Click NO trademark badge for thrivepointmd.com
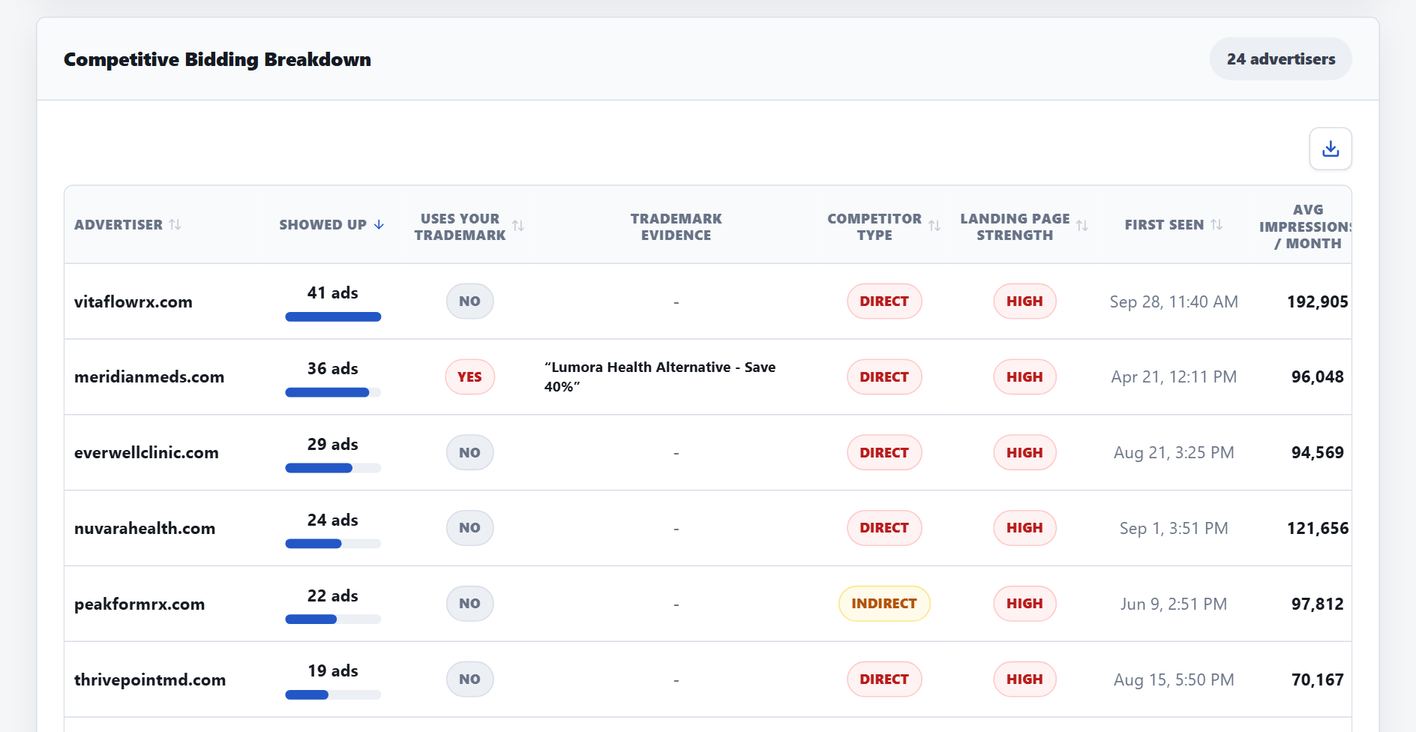The height and width of the screenshot is (732, 1416). pyautogui.click(x=469, y=679)
